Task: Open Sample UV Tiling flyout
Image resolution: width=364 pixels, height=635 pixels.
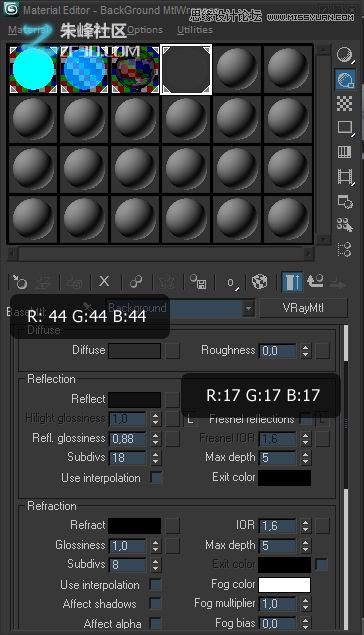Action: [x=345, y=128]
